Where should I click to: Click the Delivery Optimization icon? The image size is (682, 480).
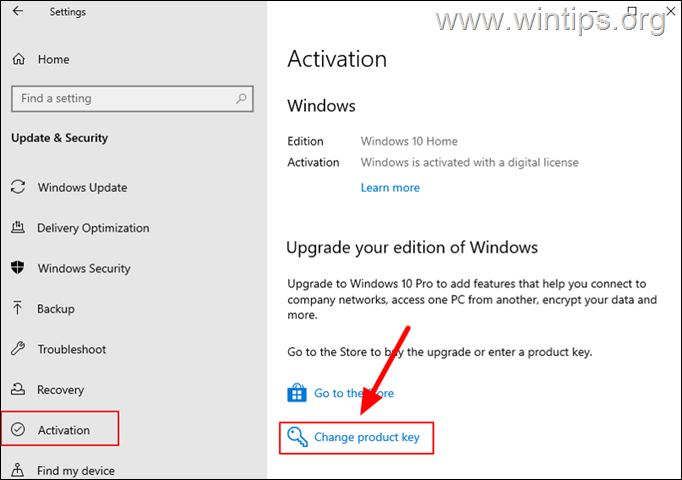(18, 227)
